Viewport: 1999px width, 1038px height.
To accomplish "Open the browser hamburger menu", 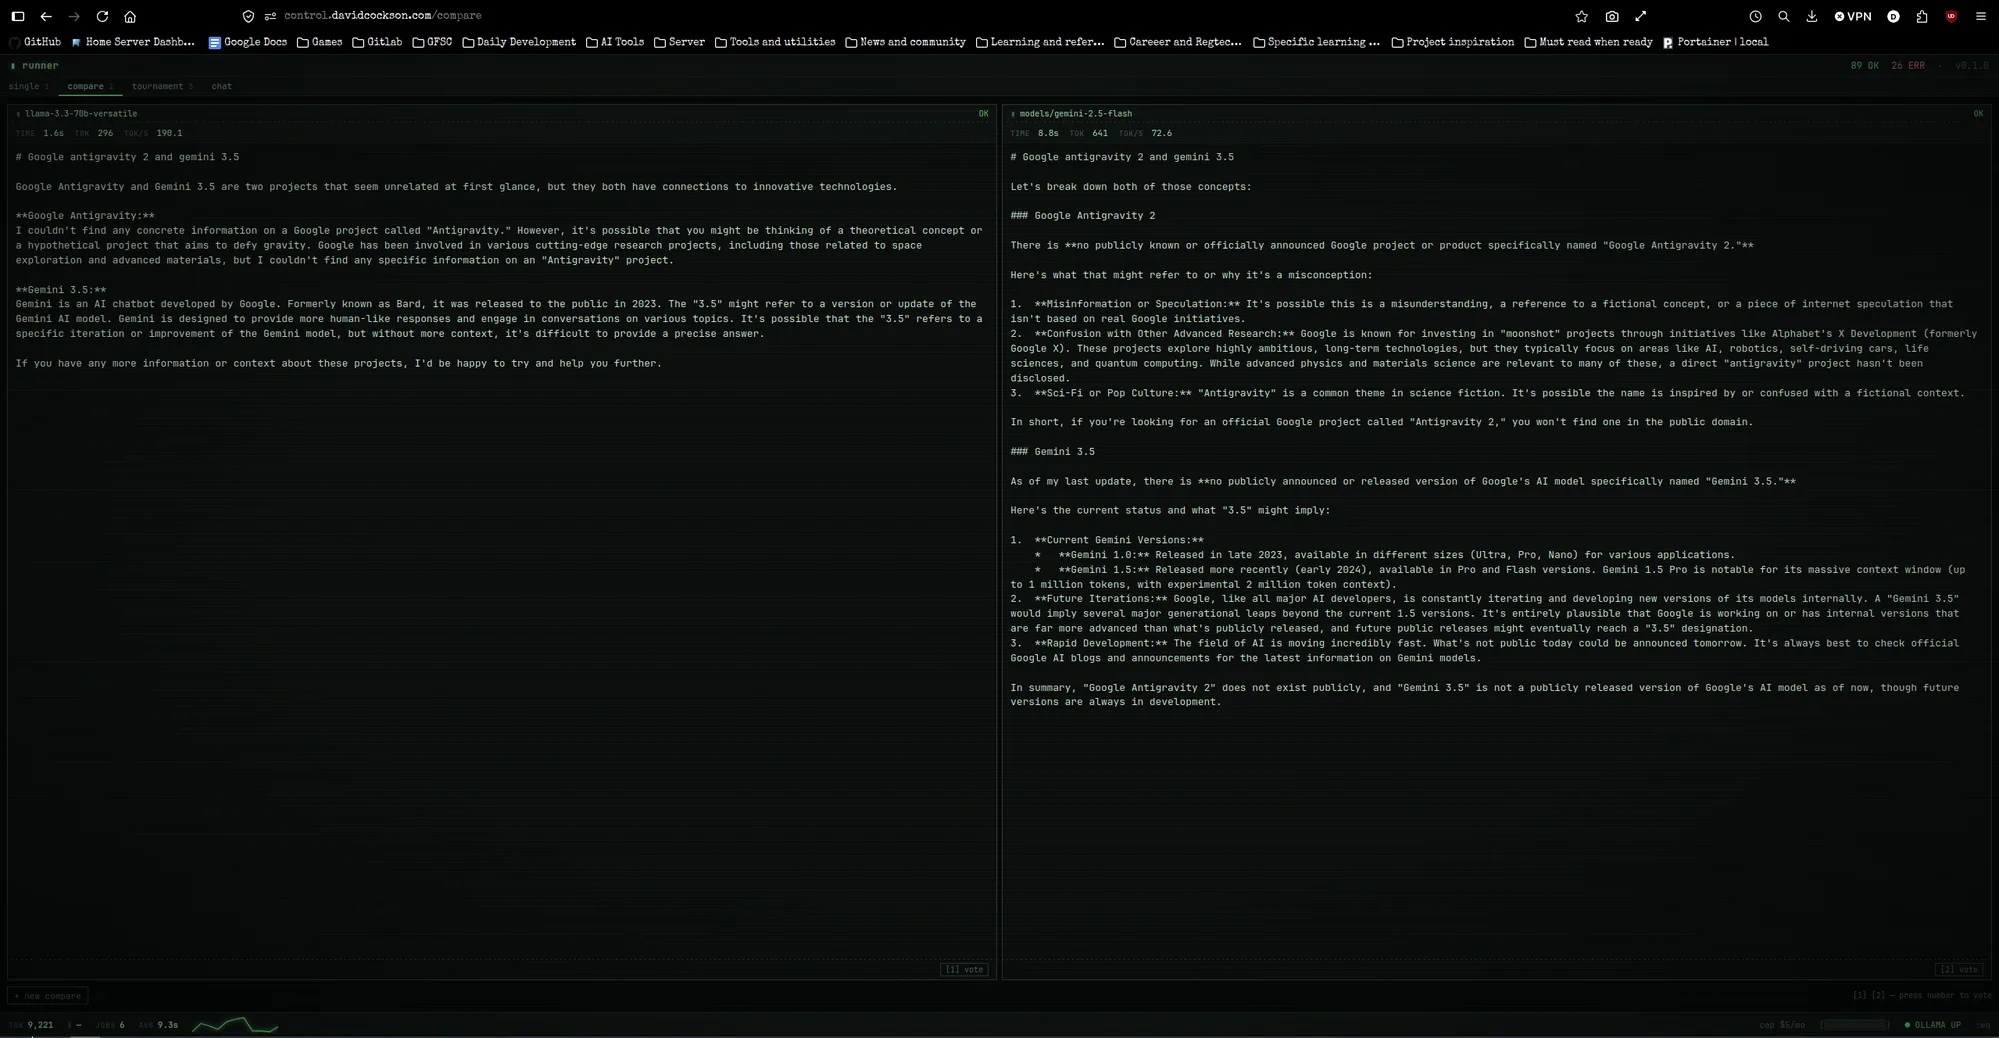I will tap(1980, 16).
